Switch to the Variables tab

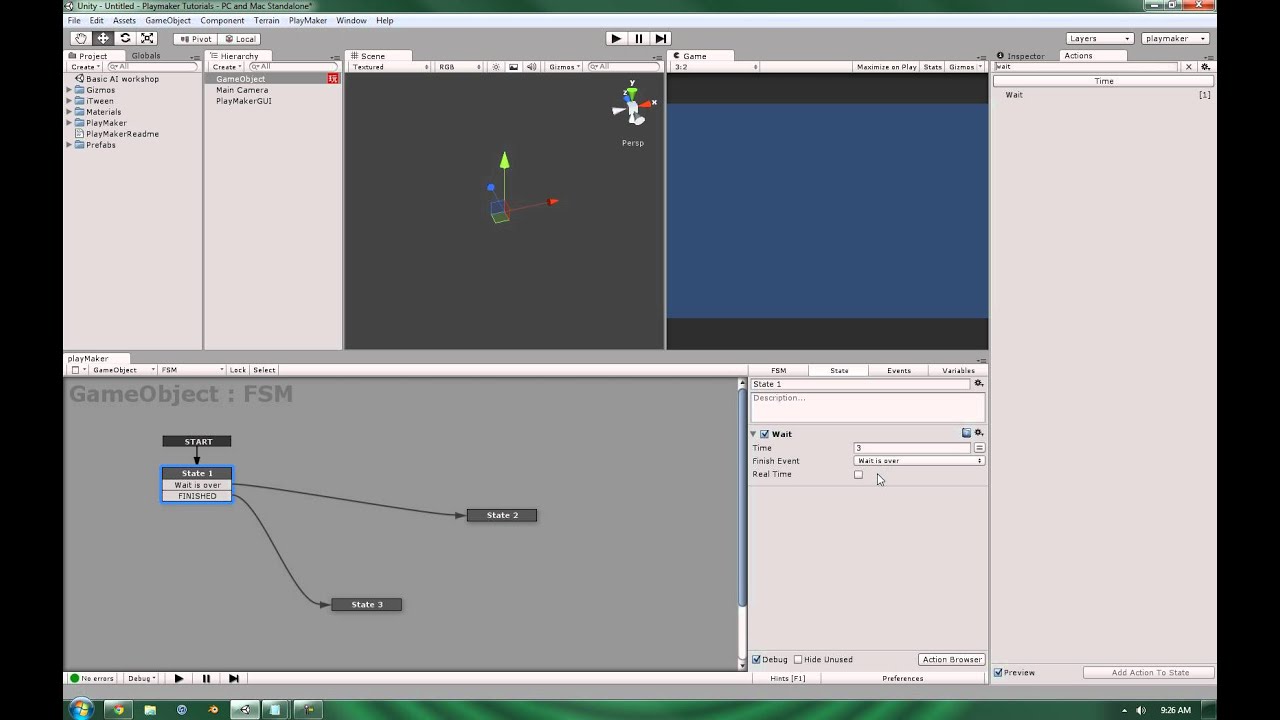click(958, 370)
